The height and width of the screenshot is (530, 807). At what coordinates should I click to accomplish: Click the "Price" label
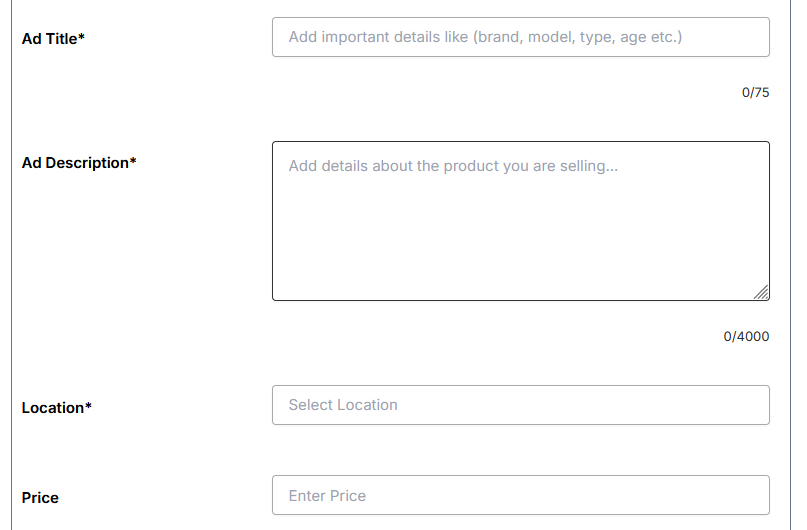click(40, 498)
